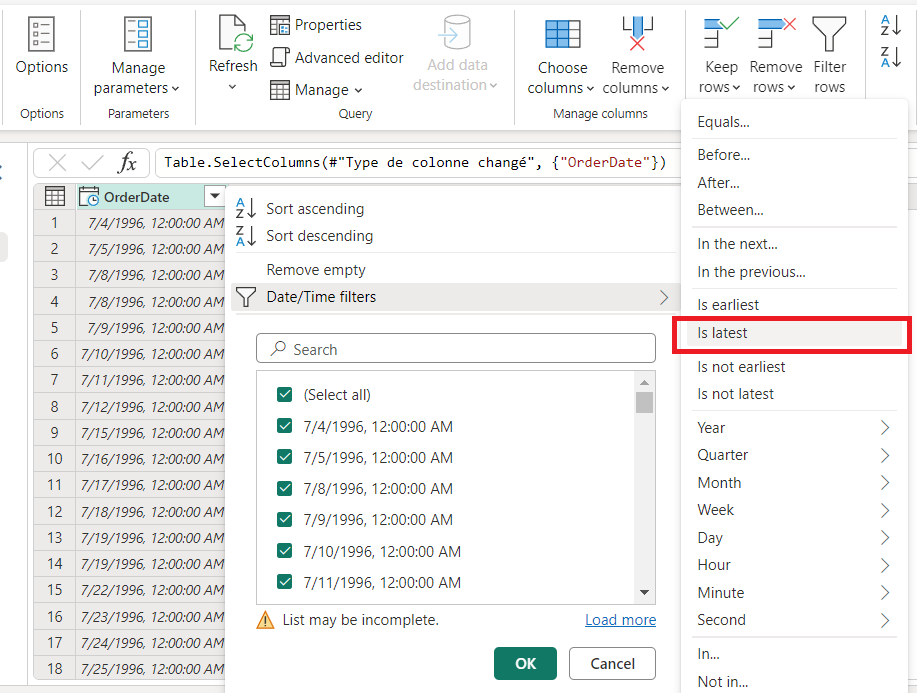Sort ascending using ribbon A-Z icon
The height and width of the screenshot is (693, 917).
pyautogui.click(x=891, y=25)
